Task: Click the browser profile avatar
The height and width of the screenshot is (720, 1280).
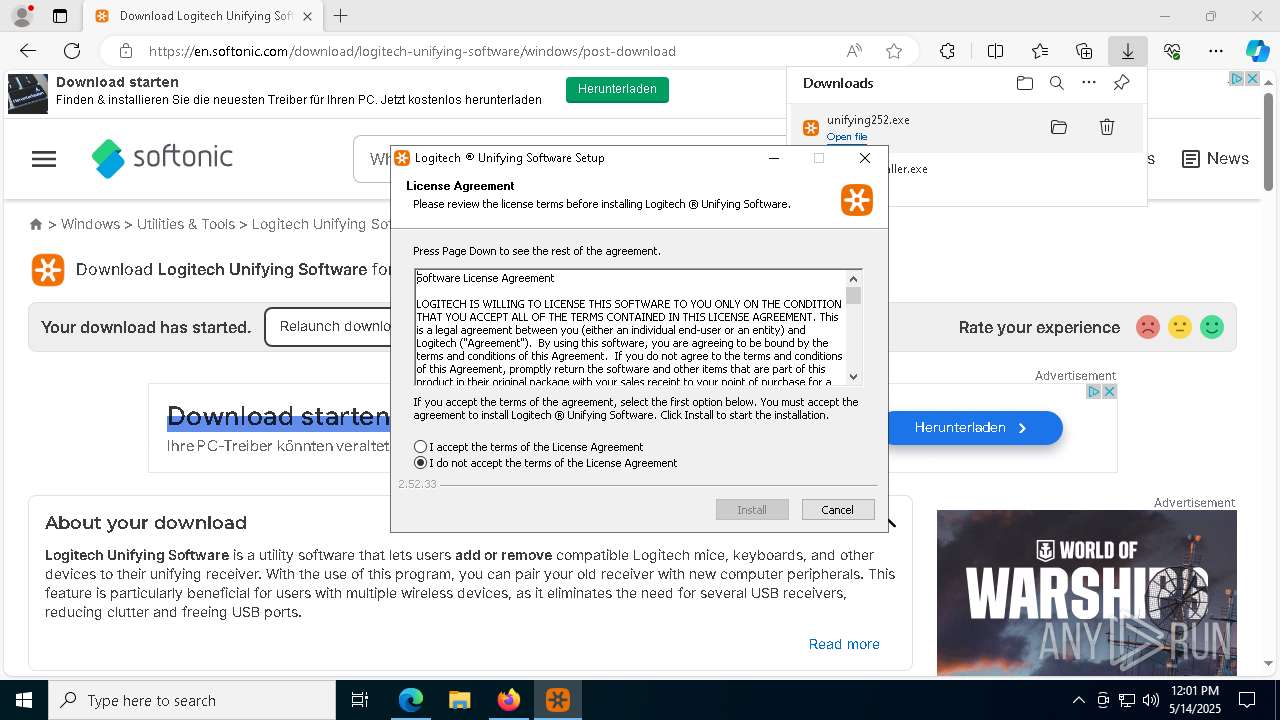Action: (22, 16)
